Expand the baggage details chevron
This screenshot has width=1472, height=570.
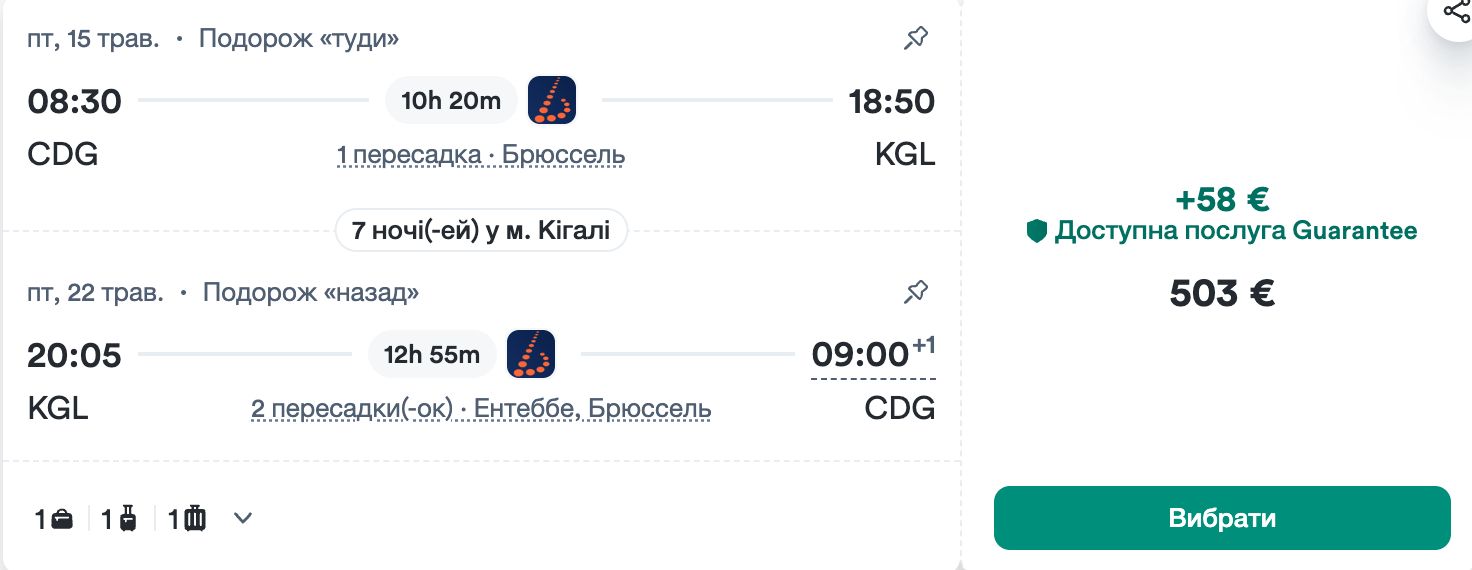coord(243,518)
